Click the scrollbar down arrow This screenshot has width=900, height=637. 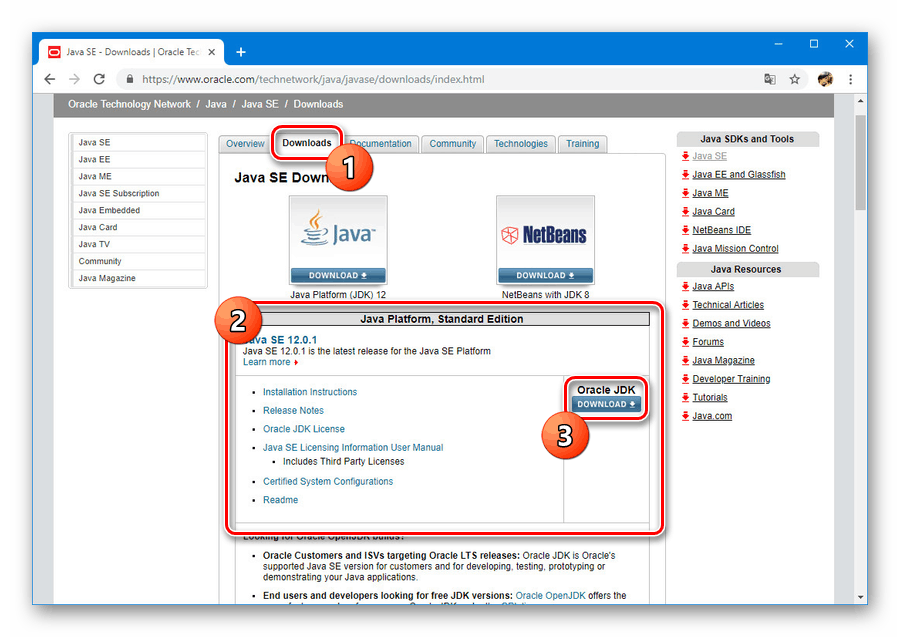(860, 597)
